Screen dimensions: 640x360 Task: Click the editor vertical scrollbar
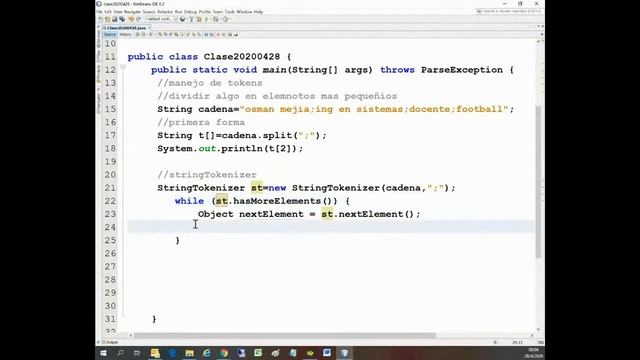pos(538,182)
